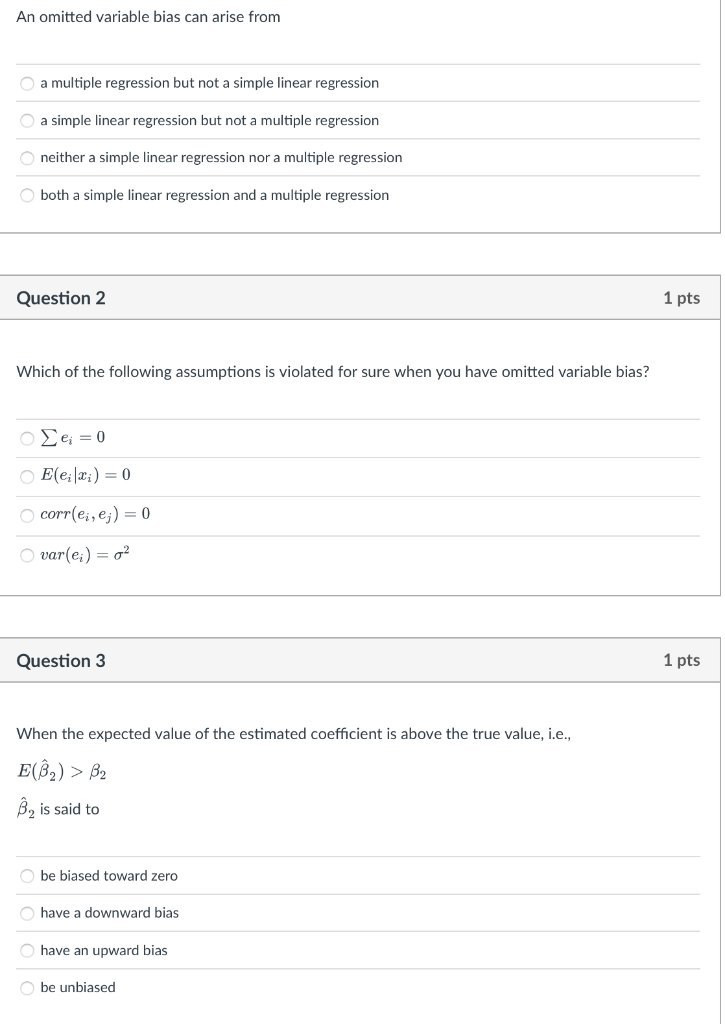
Task: Select the answer "E(e_i|x_i) = 0"
Action: [27, 476]
